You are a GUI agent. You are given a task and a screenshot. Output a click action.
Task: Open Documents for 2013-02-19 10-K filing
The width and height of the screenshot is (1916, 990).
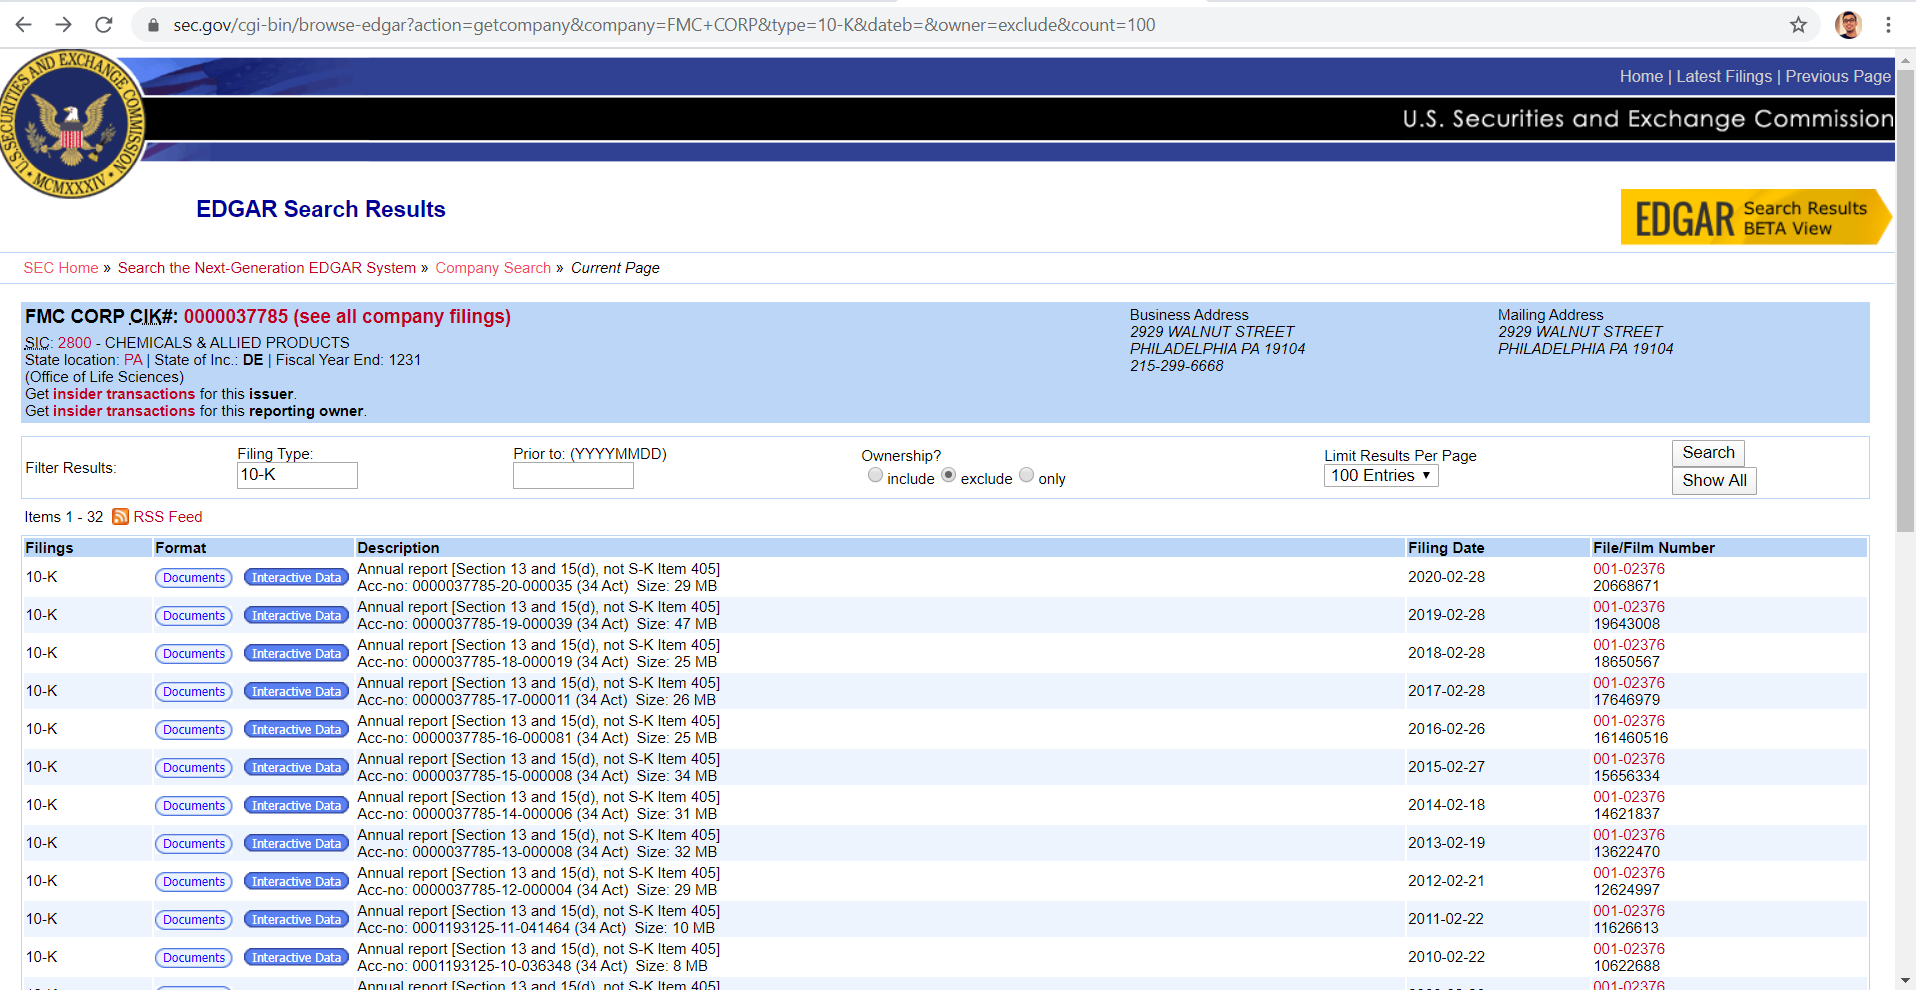194,844
